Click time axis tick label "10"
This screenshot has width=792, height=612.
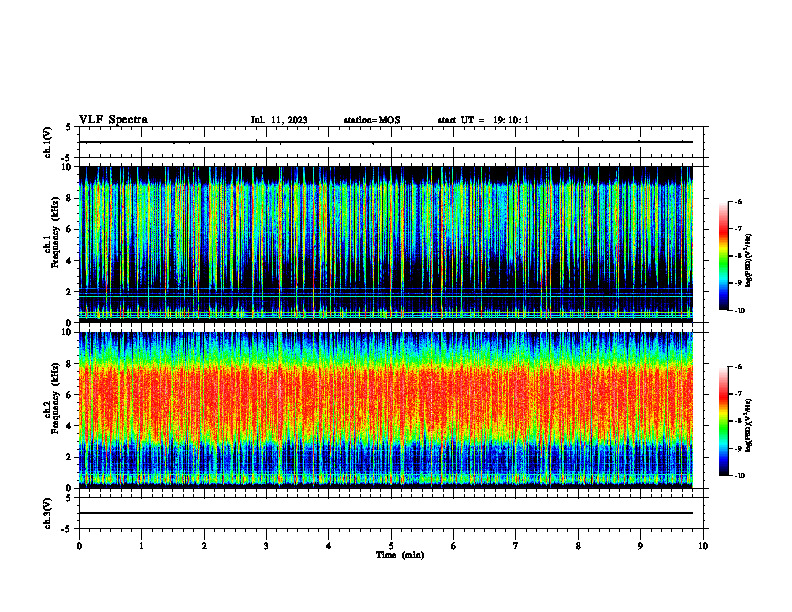703,546
